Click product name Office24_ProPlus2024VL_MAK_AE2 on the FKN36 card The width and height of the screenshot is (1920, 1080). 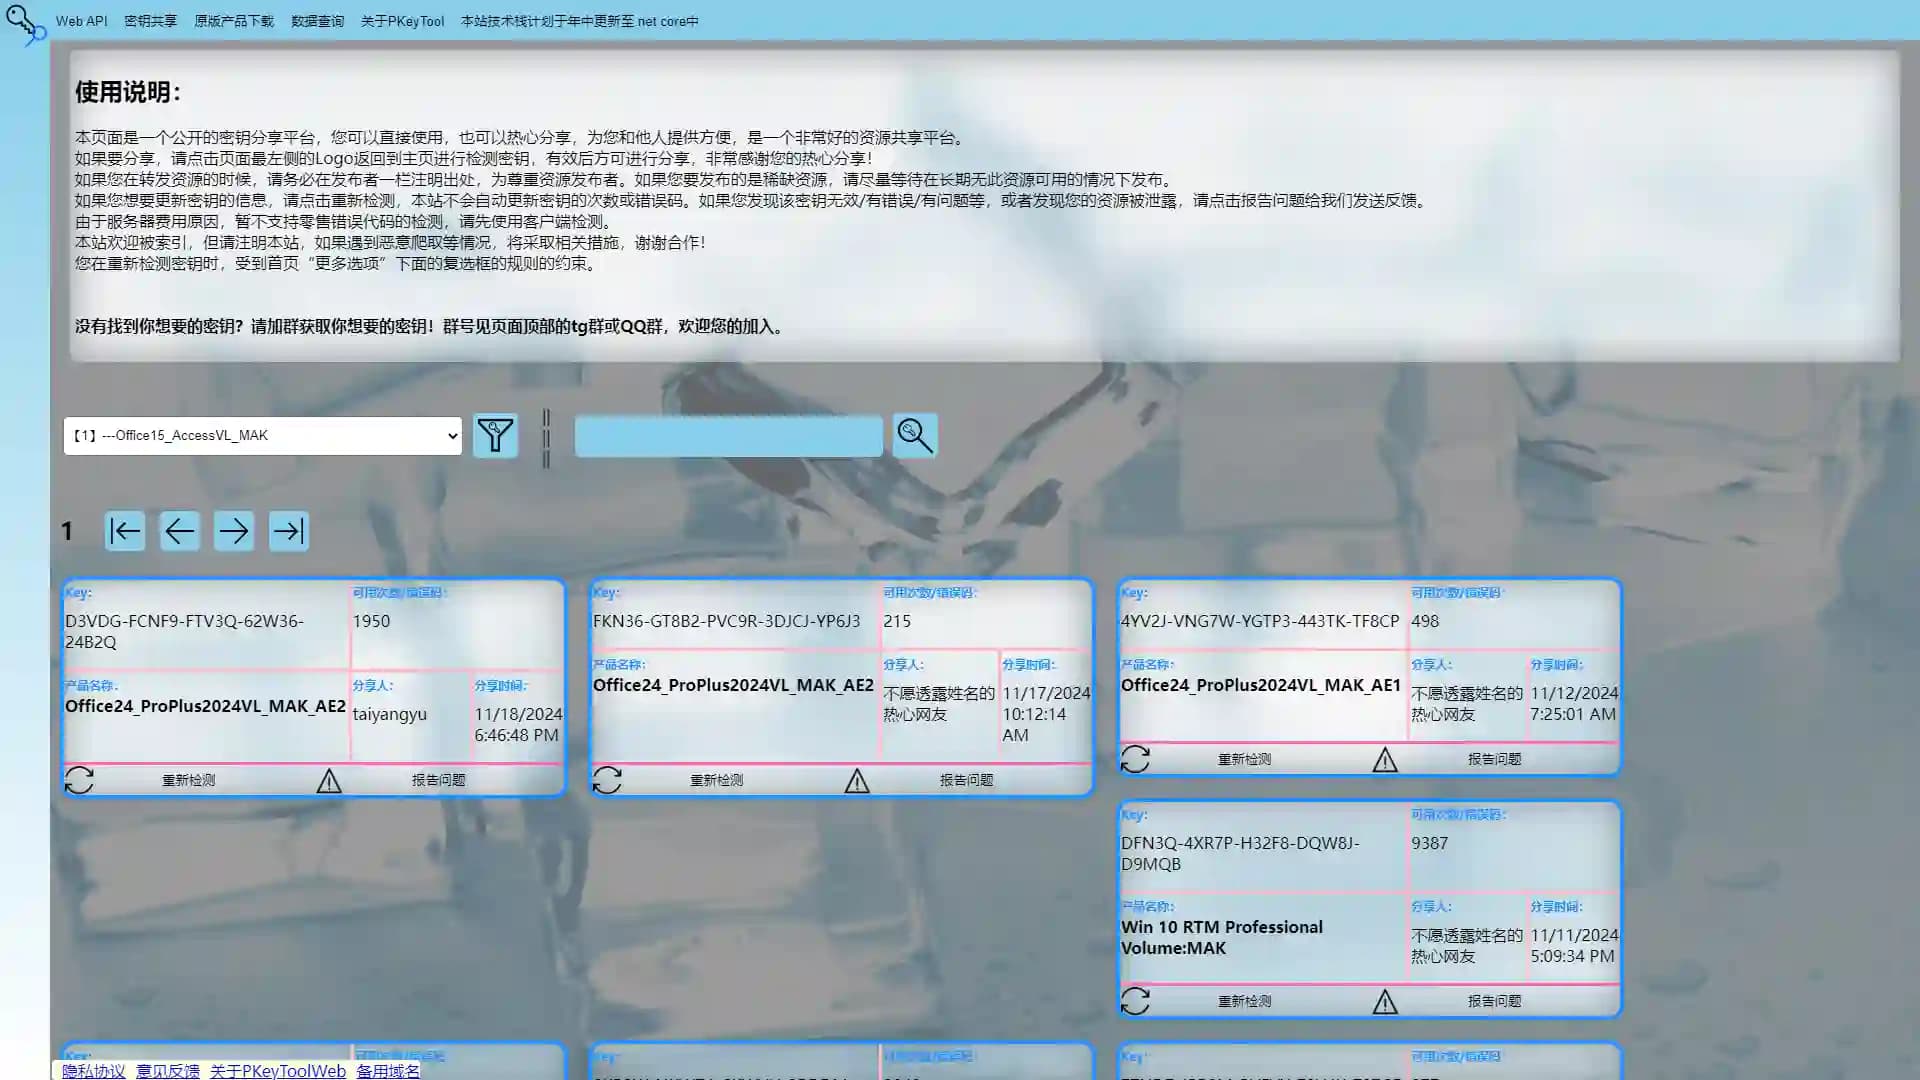tap(733, 685)
